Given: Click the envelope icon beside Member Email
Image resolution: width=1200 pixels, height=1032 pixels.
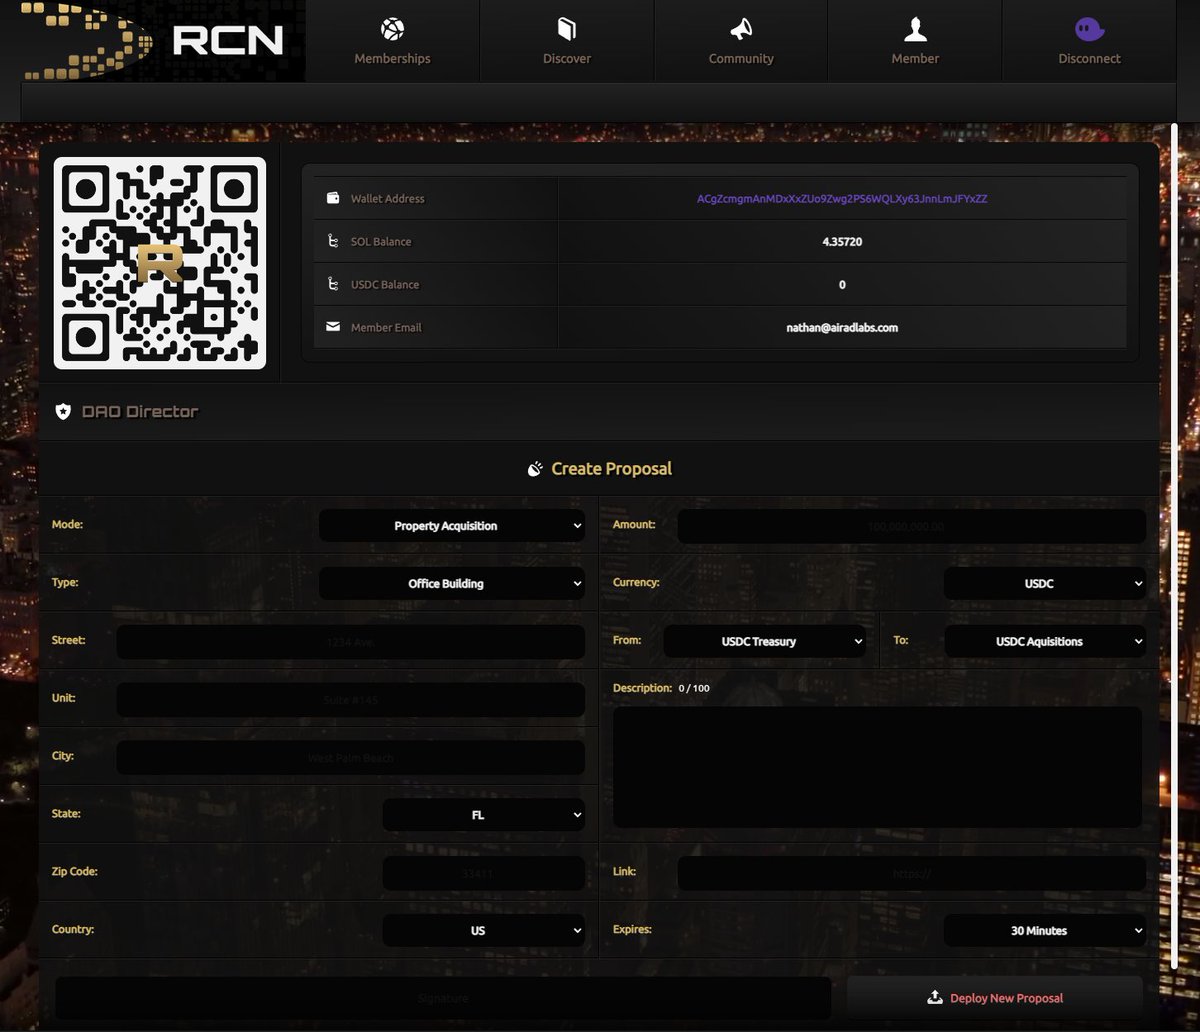Looking at the screenshot, I should [x=333, y=327].
